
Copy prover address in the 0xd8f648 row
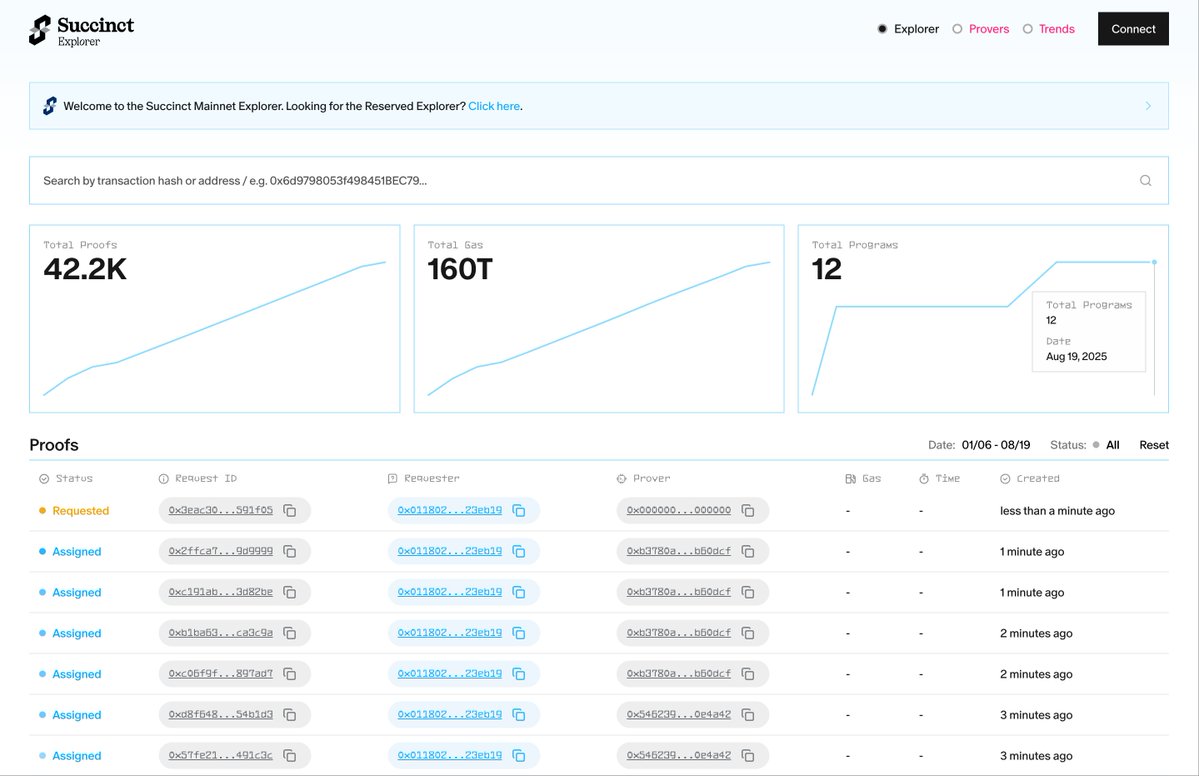pos(748,715)
